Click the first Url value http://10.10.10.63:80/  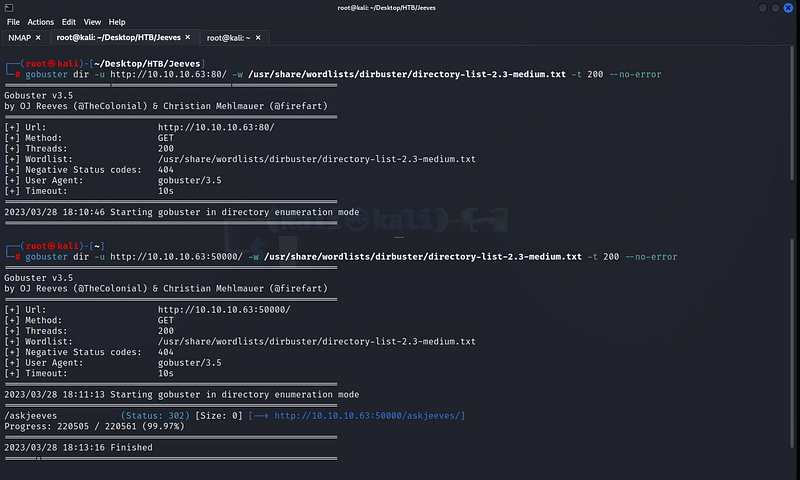point(216,127)
